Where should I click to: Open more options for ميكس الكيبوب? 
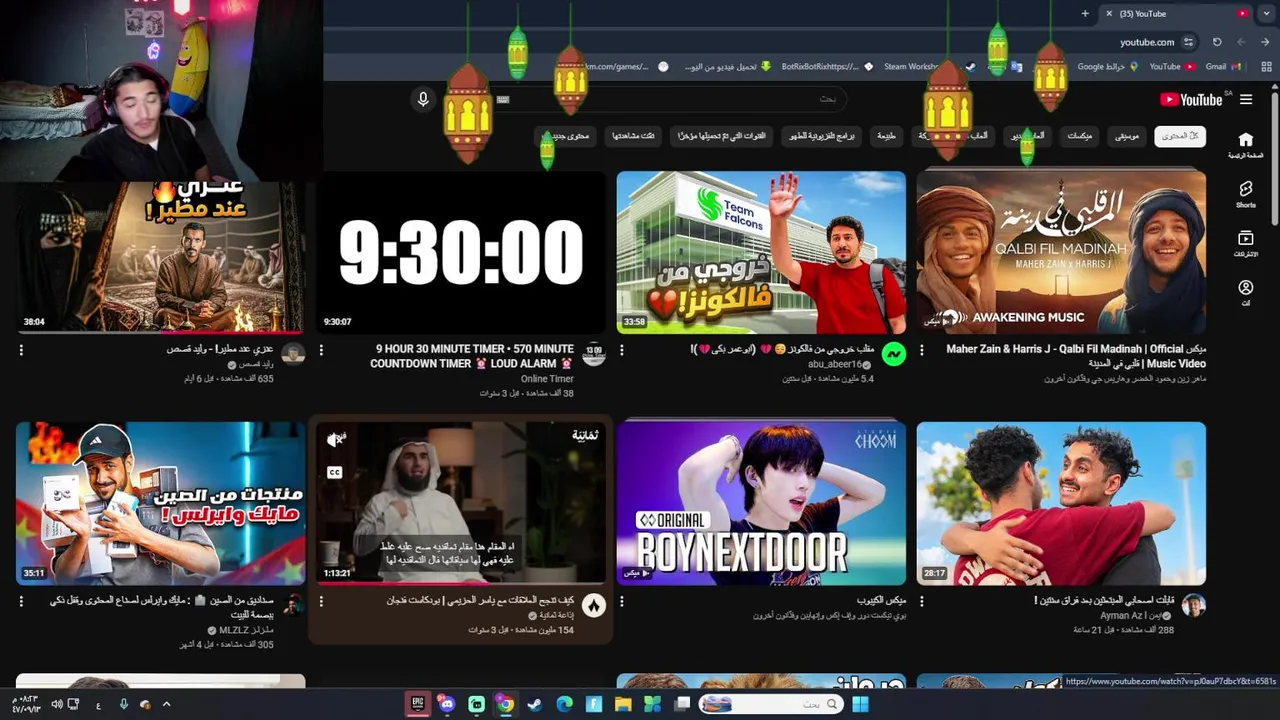pos(622,601)
